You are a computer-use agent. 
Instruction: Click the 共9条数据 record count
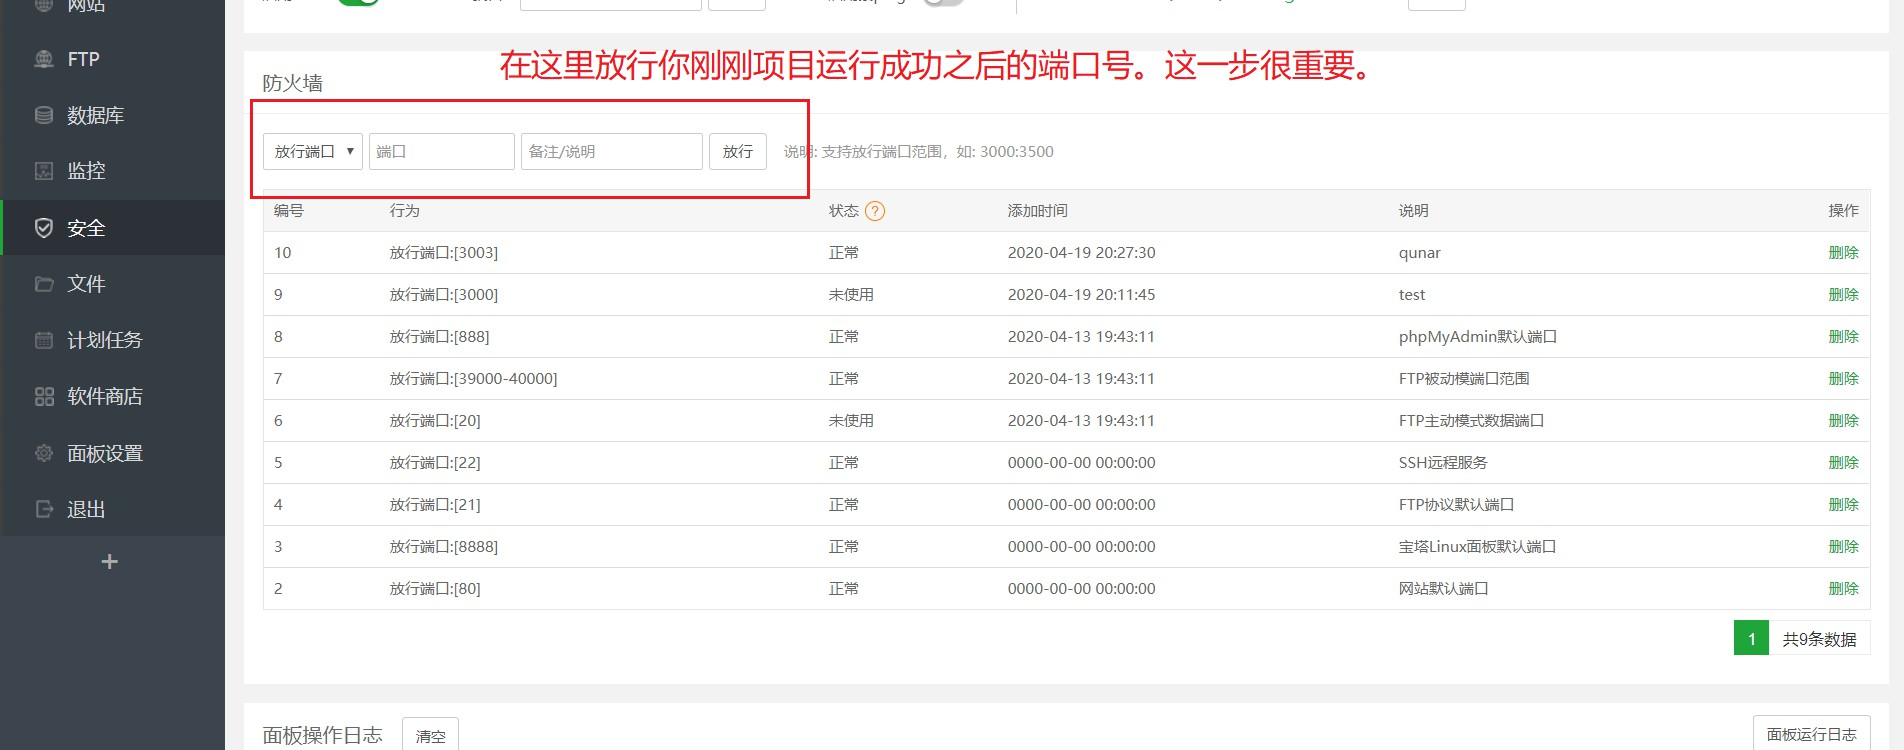point(1819,639)
